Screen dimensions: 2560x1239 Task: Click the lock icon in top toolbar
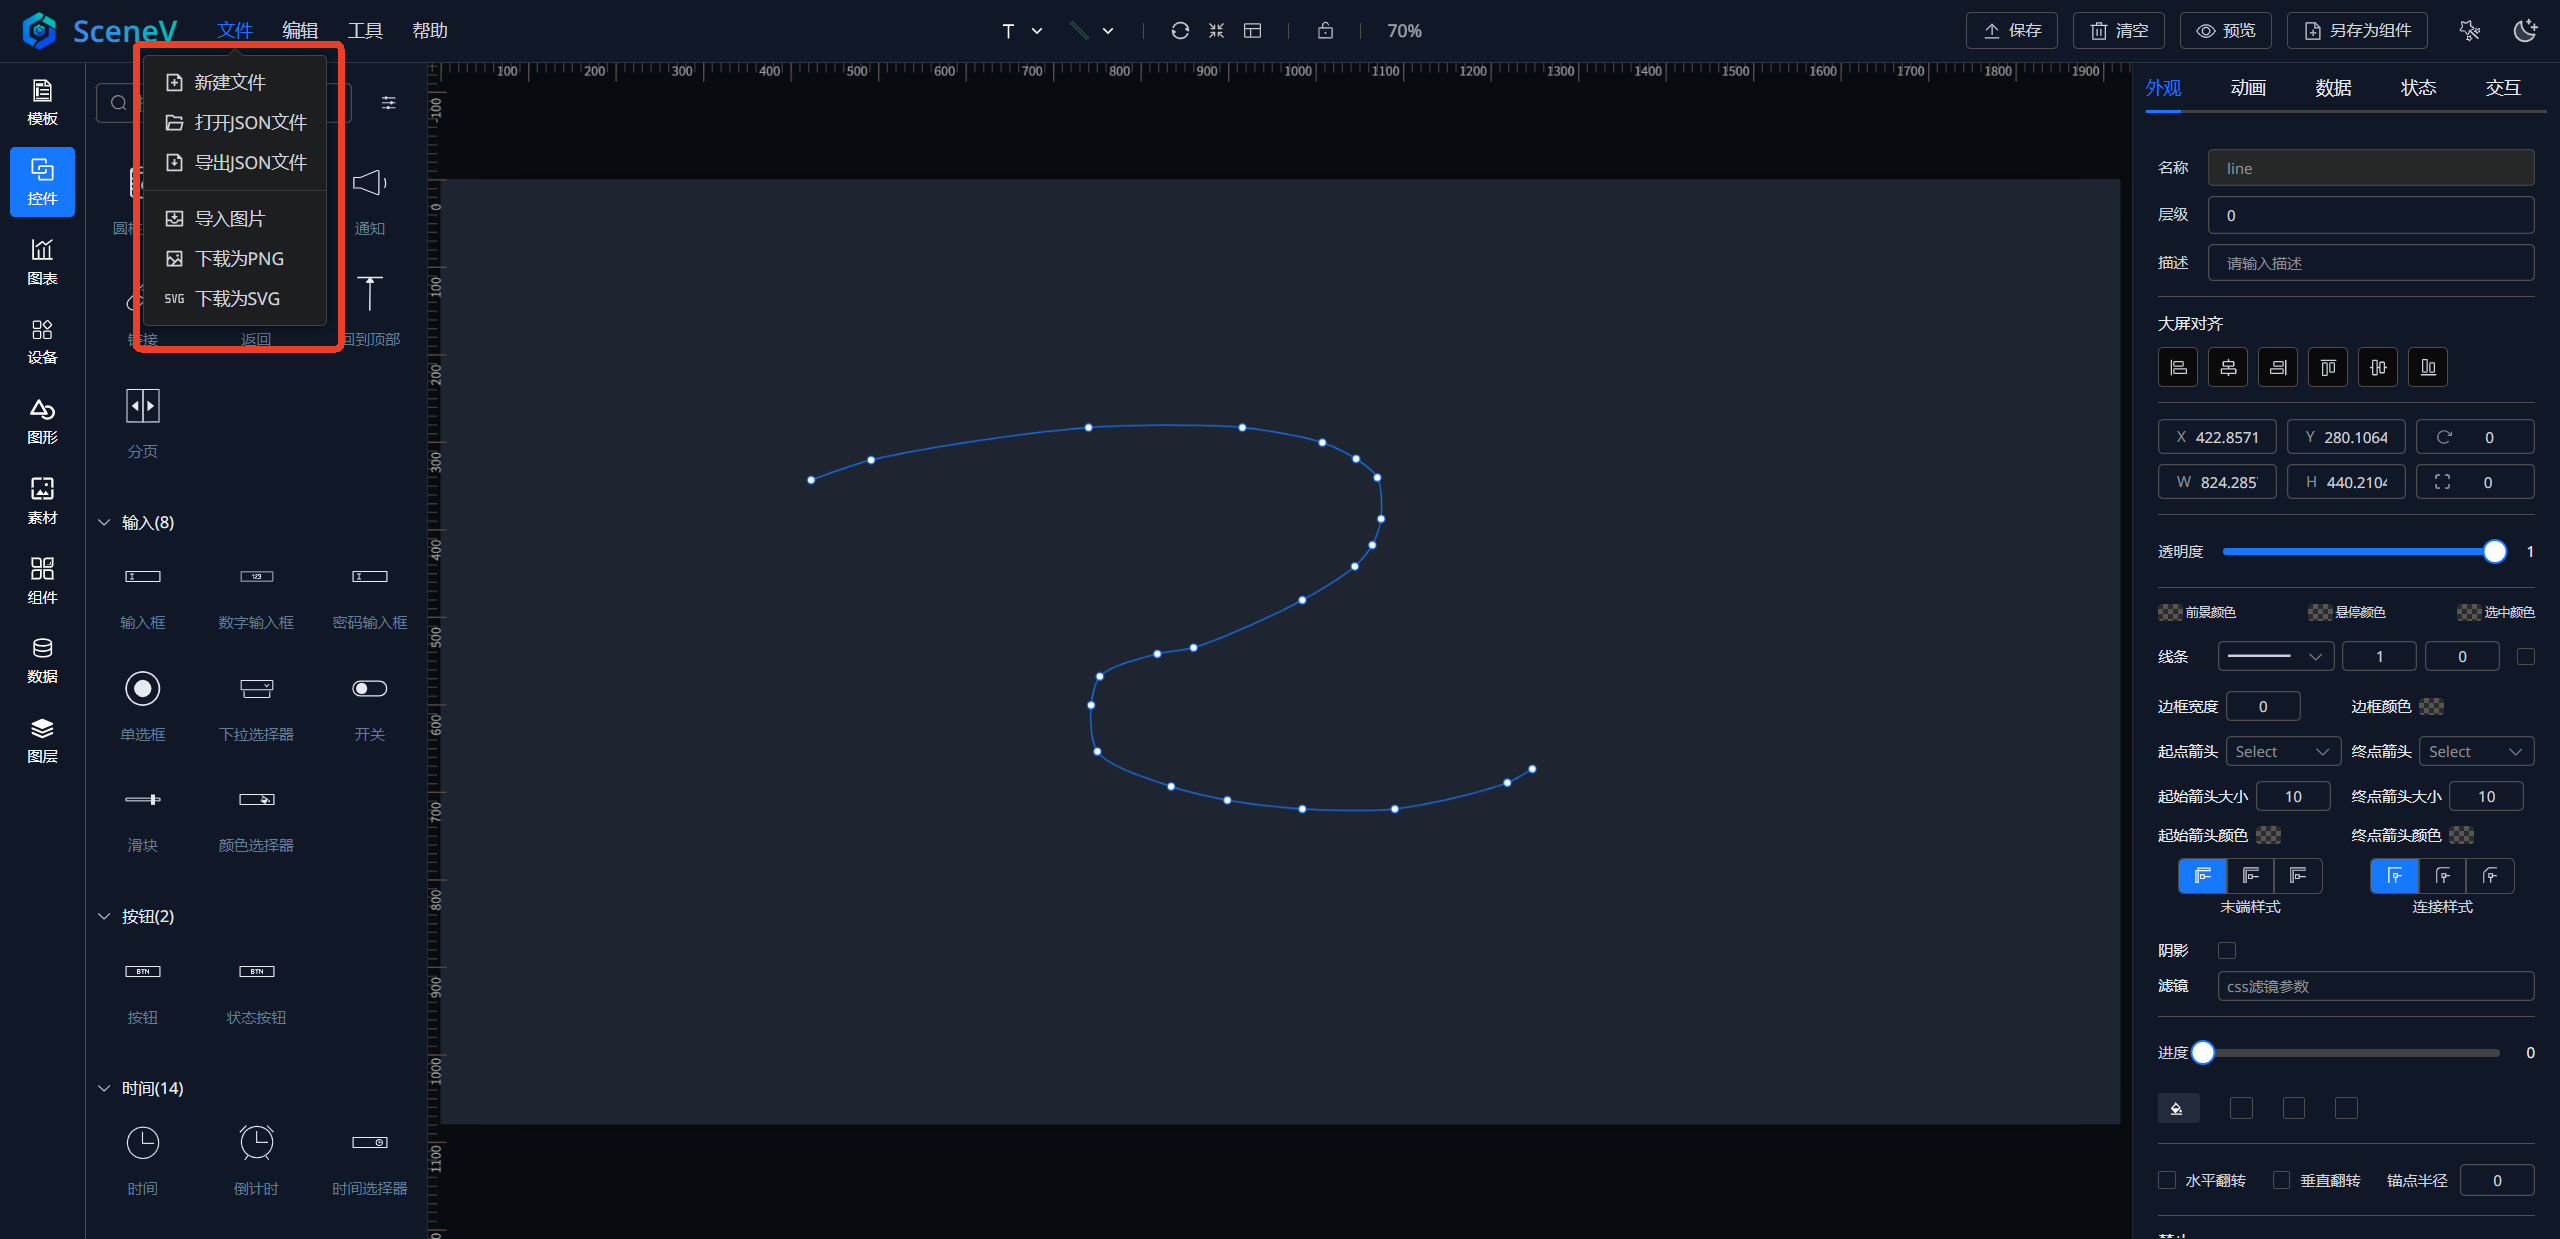pos(1325,31)
